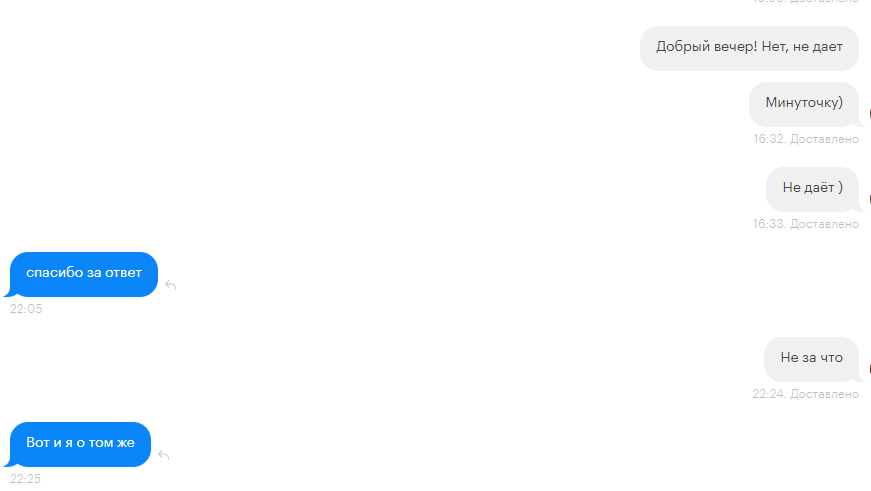Click reply arrow beside 'Вот и я о том же'
The image size is (871, 491).
163,455
